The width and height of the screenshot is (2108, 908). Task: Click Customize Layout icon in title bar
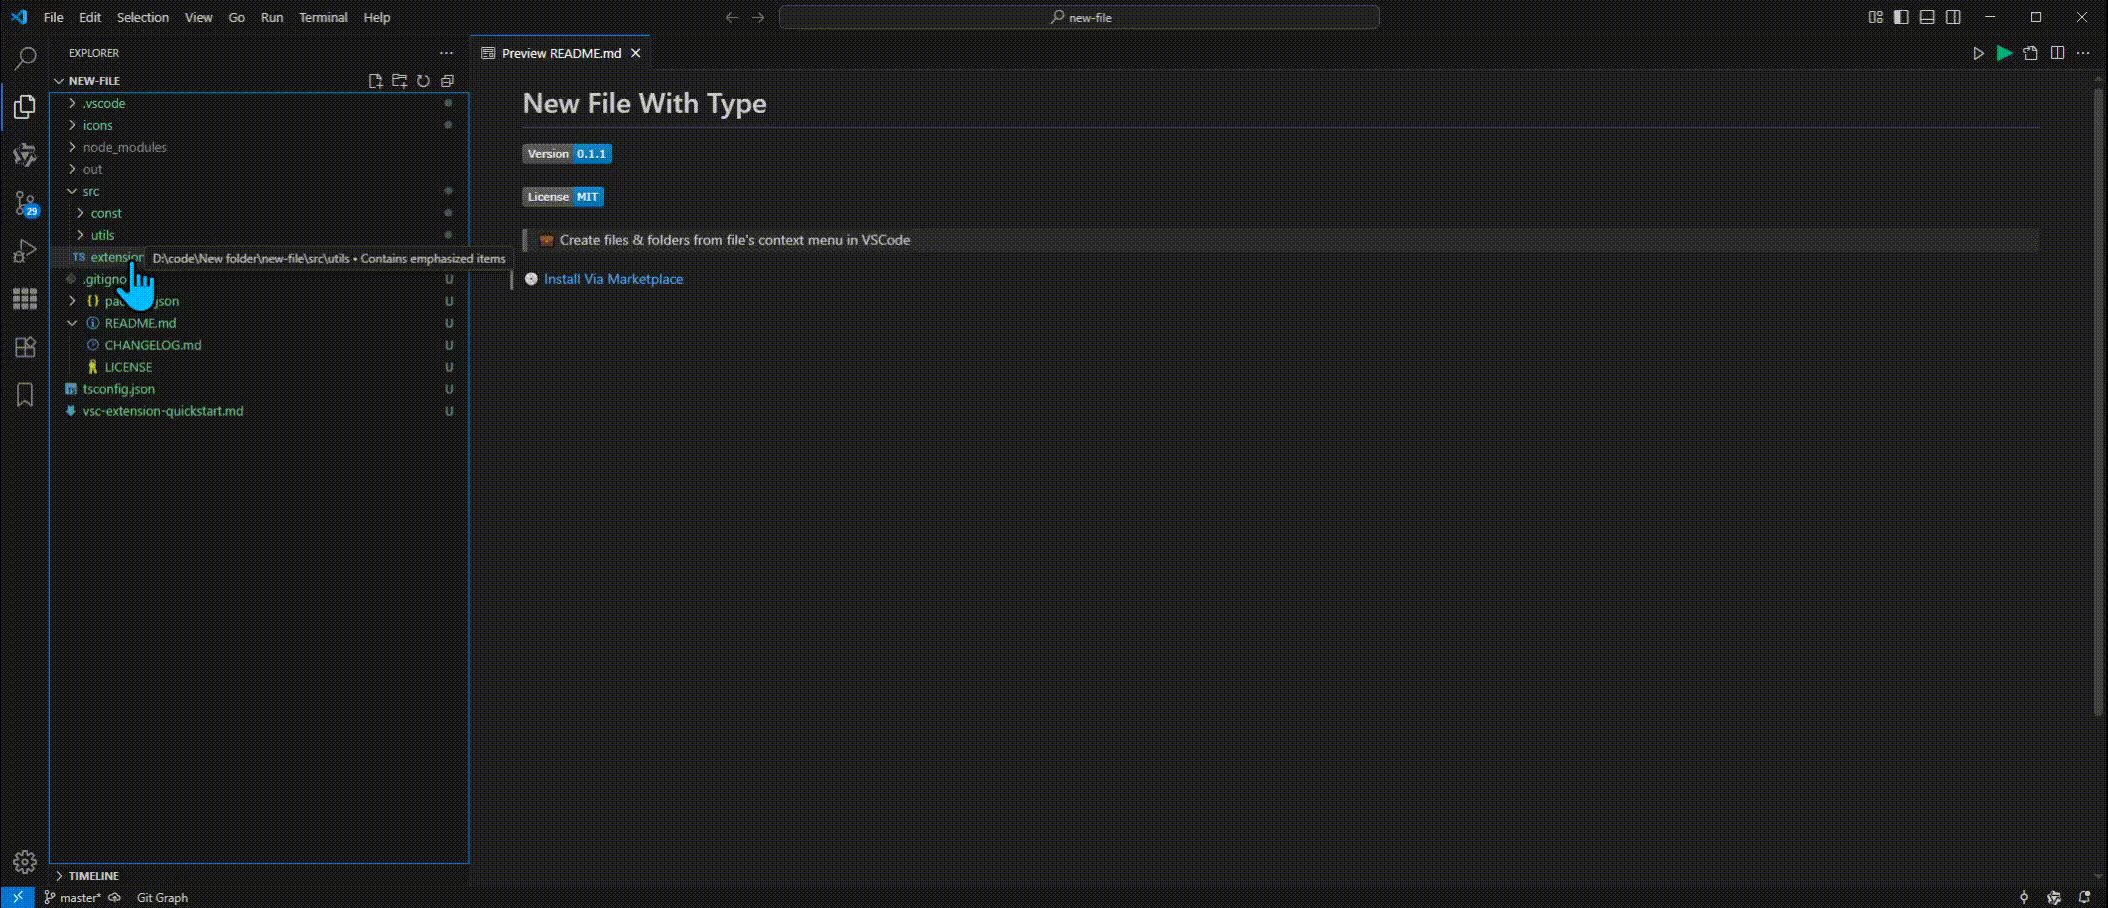click(1875, 17)
